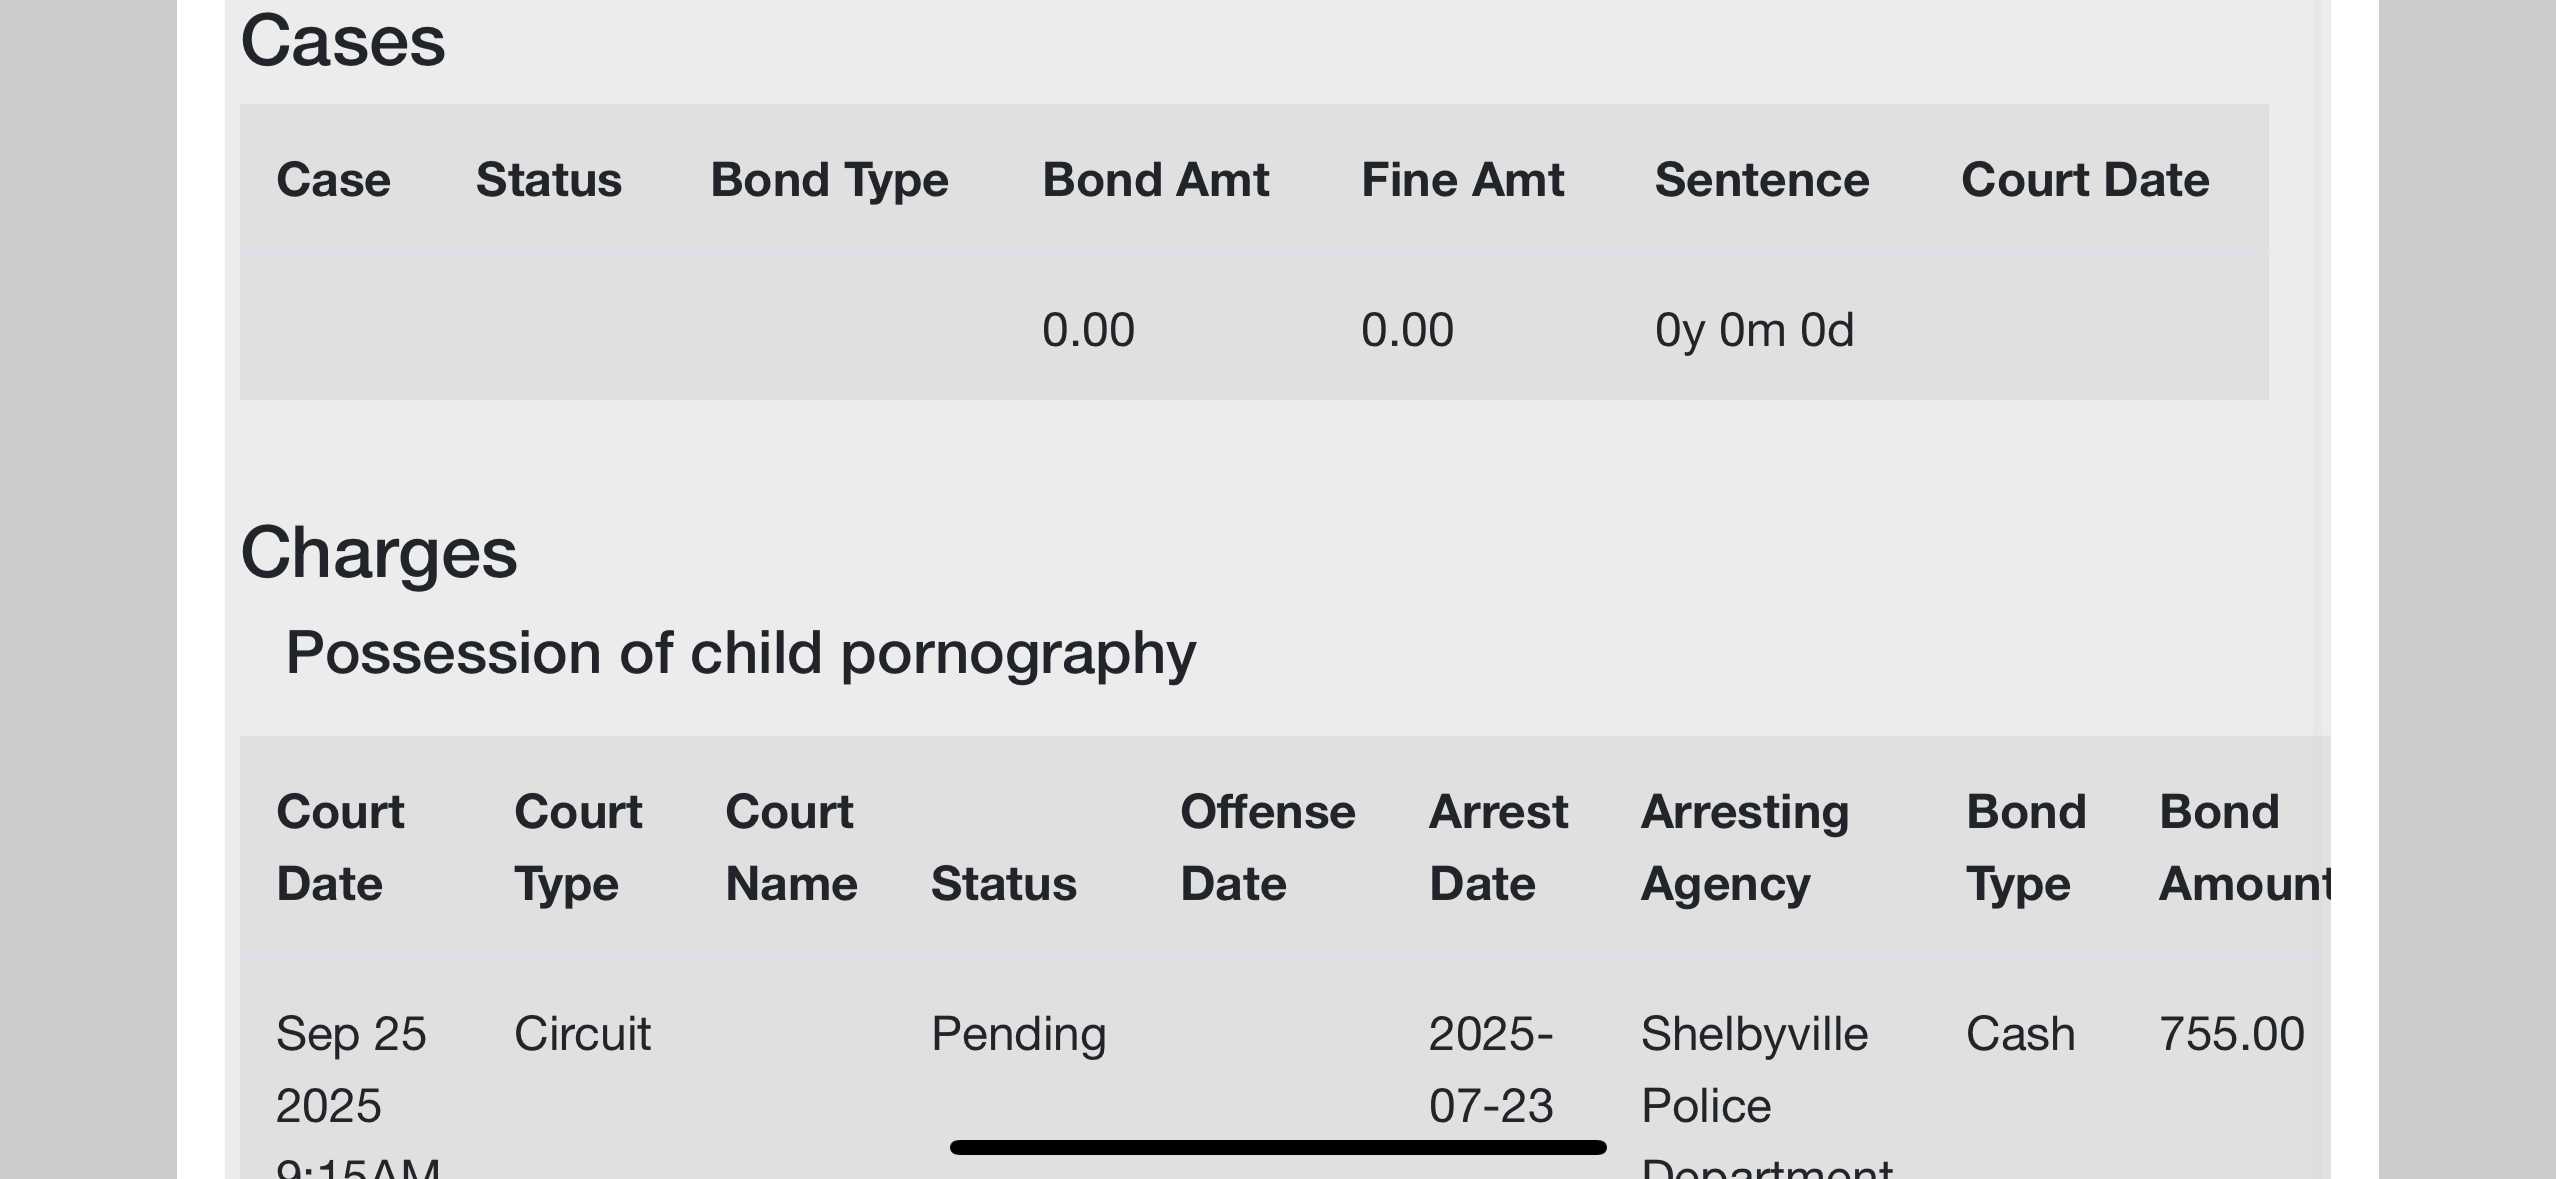This screenshot has width=2556, height=1179.
Task: Select the 755.00 bond amount cell
Action: (x=2231, y=1033)
